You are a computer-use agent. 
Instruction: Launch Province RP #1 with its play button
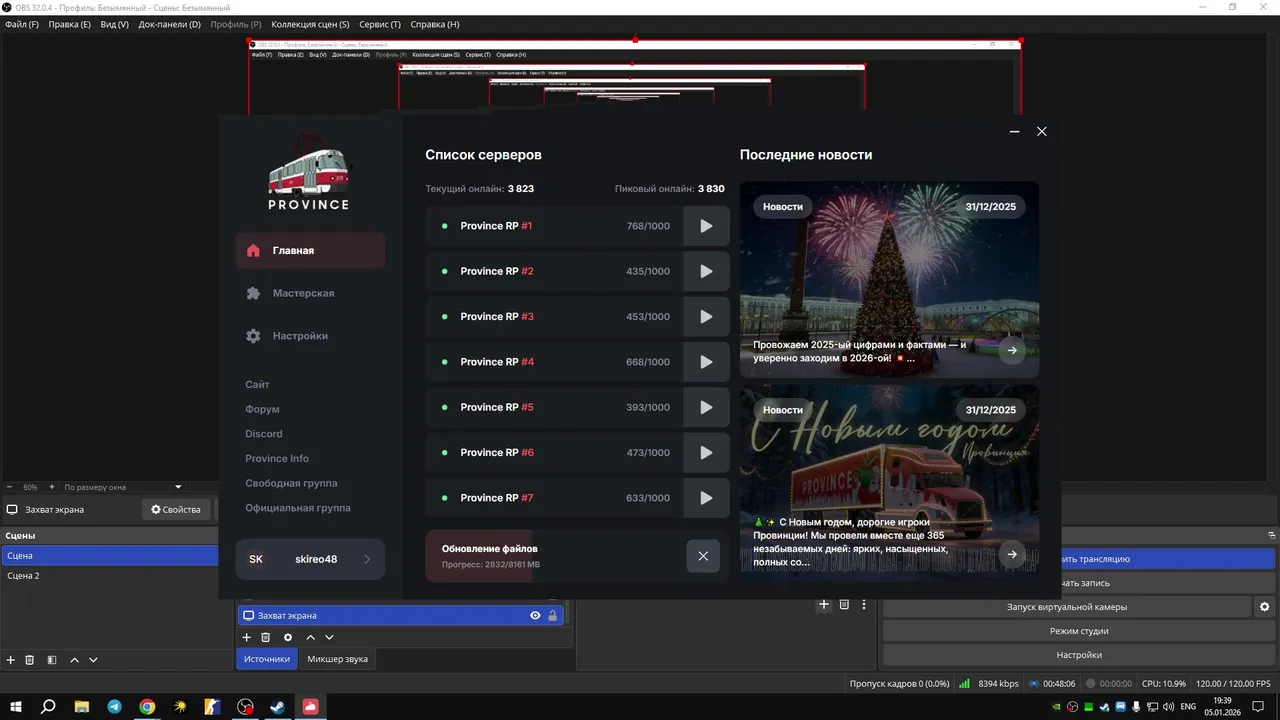click(706, 226)
